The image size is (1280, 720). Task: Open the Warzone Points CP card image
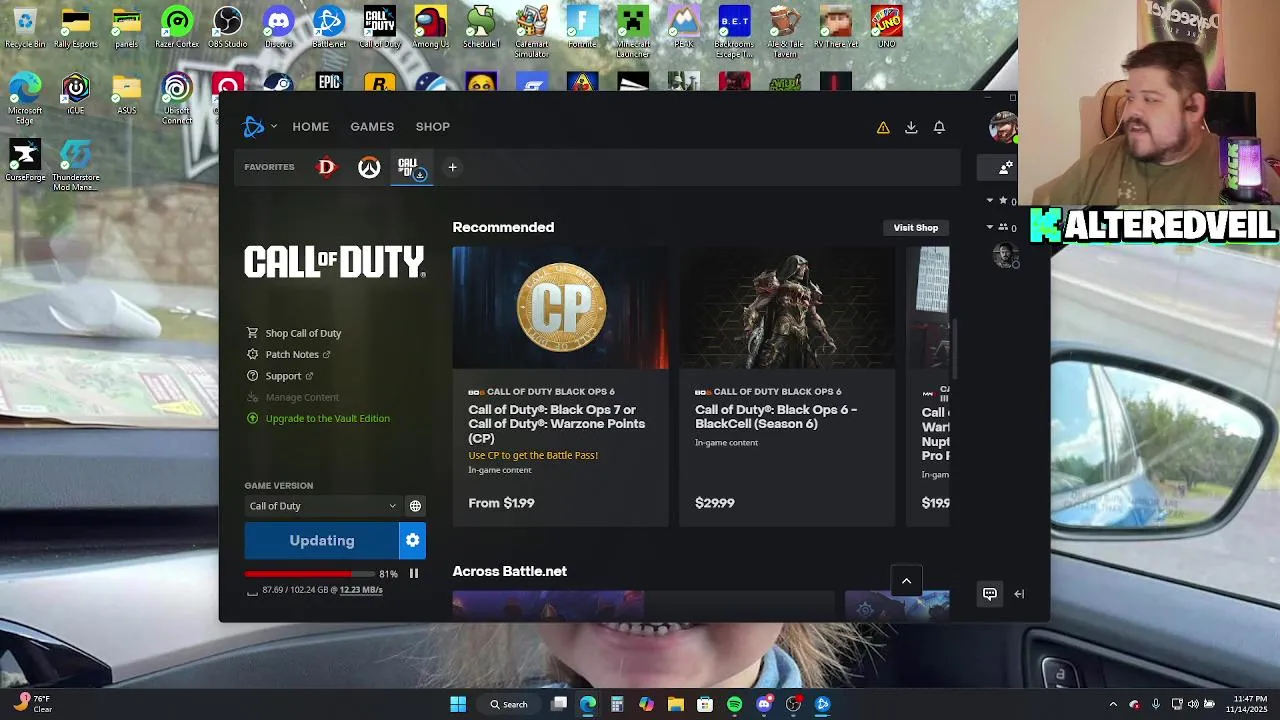pos(561,308)
